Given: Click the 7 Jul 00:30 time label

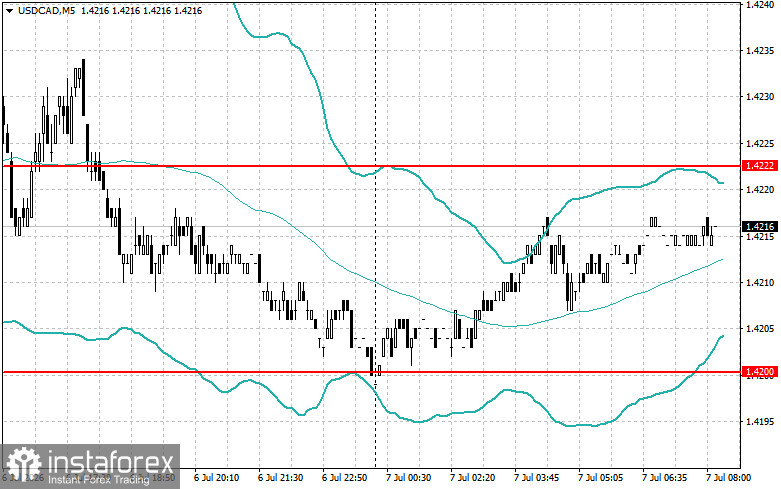Looking at the screenshot, I should pos(408,478).
